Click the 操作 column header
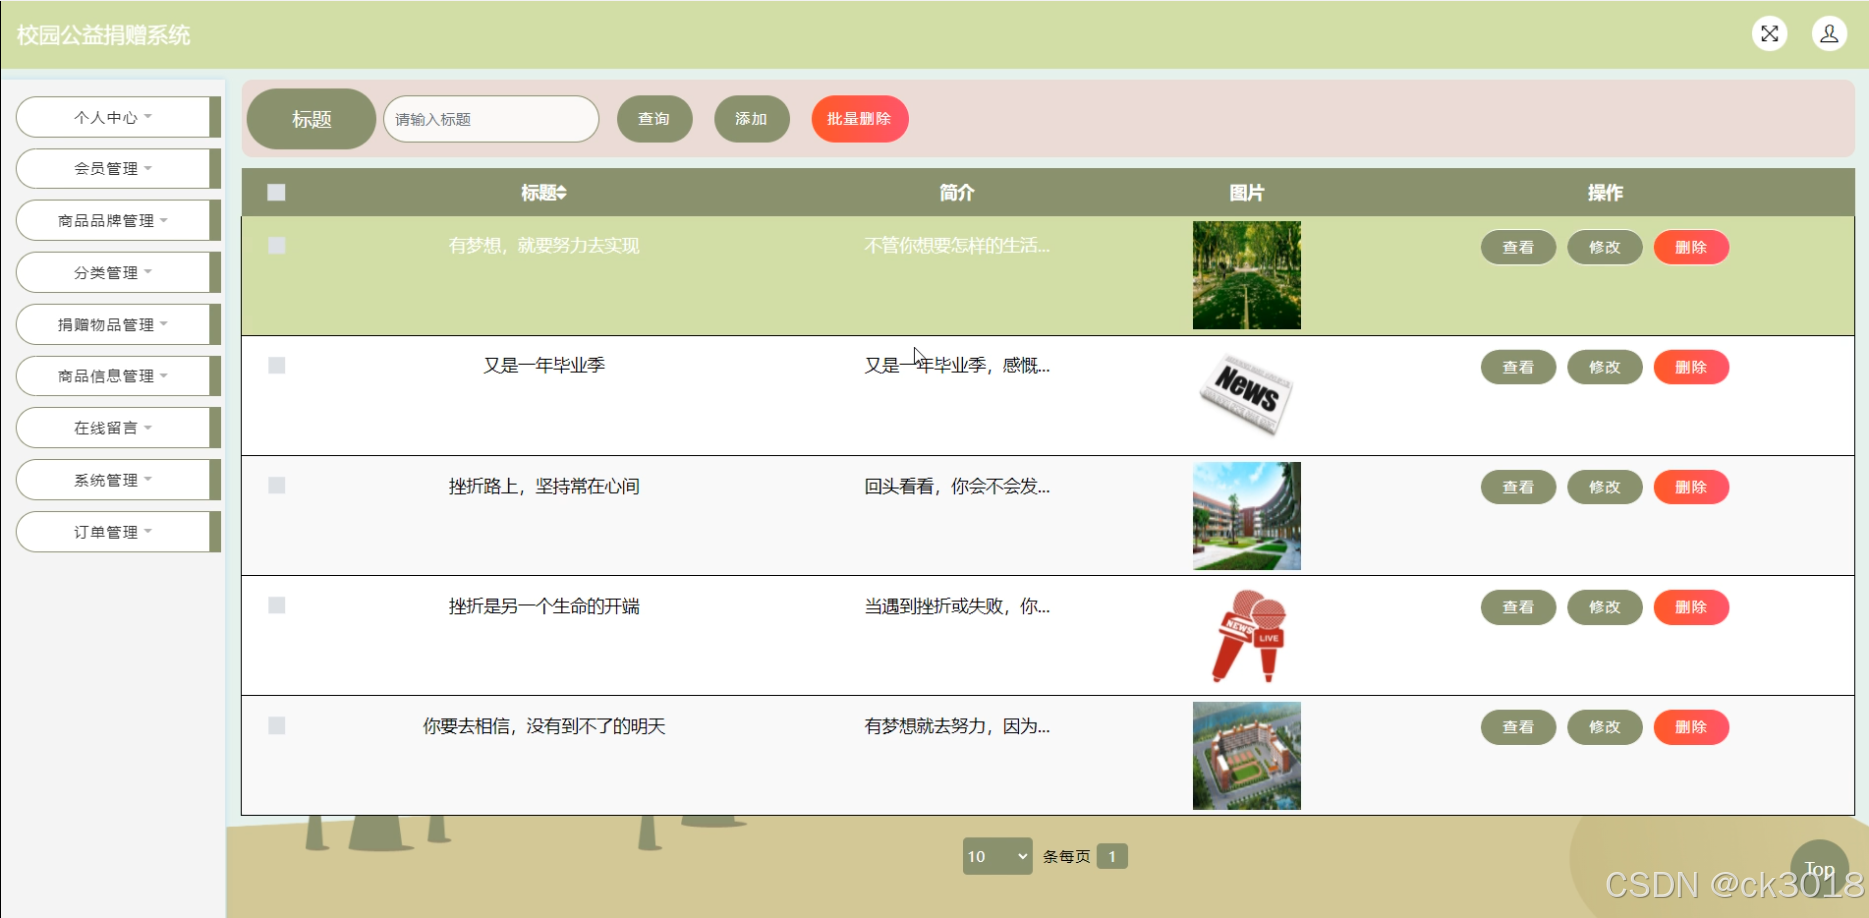Screen dimensions: 1869x918 pyautogui.click(x=1605, y=193)
